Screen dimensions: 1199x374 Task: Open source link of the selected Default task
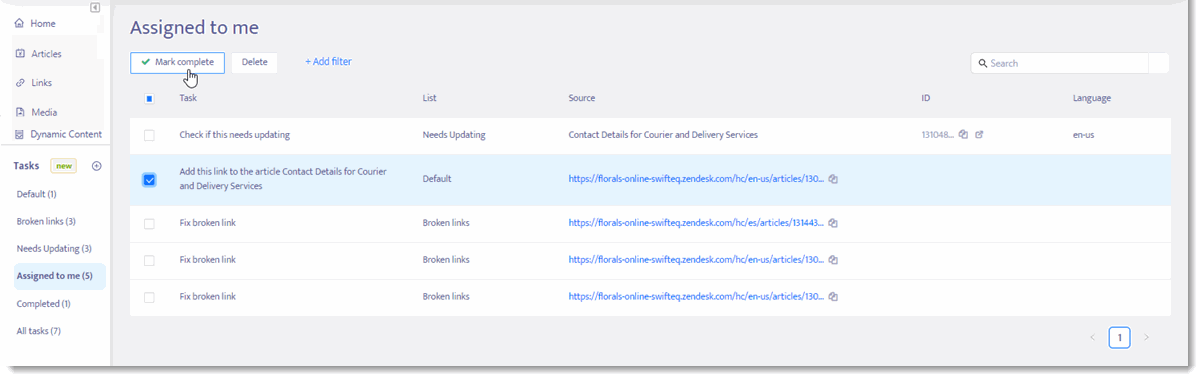coord(696,179)
